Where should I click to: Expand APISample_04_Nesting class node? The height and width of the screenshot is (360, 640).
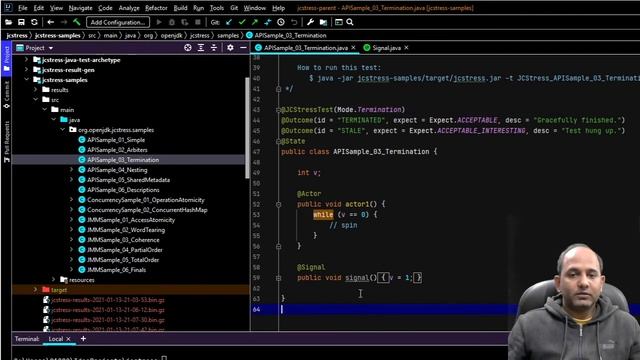(71, 170)
